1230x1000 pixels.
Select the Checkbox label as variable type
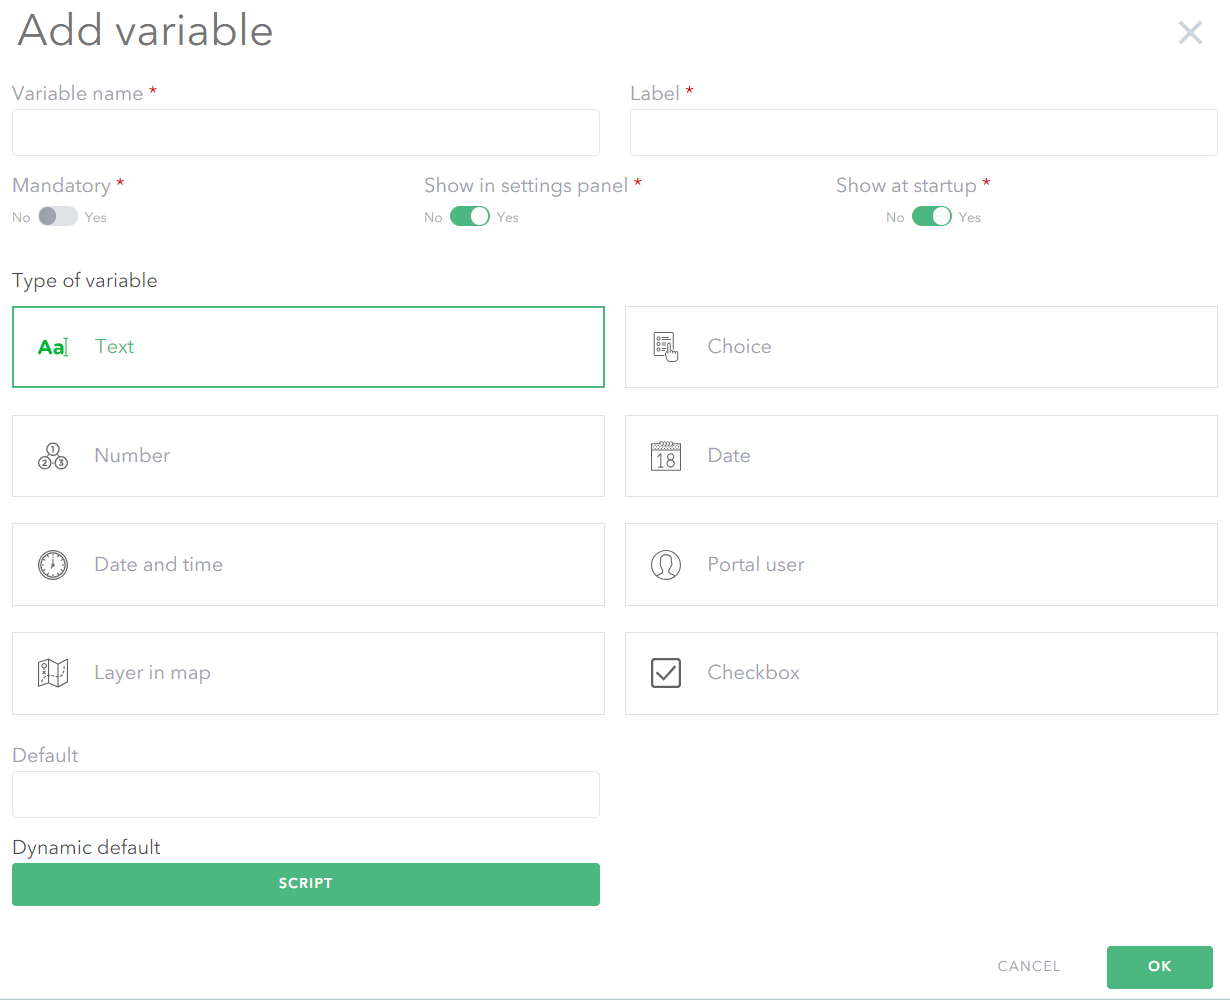754,673
